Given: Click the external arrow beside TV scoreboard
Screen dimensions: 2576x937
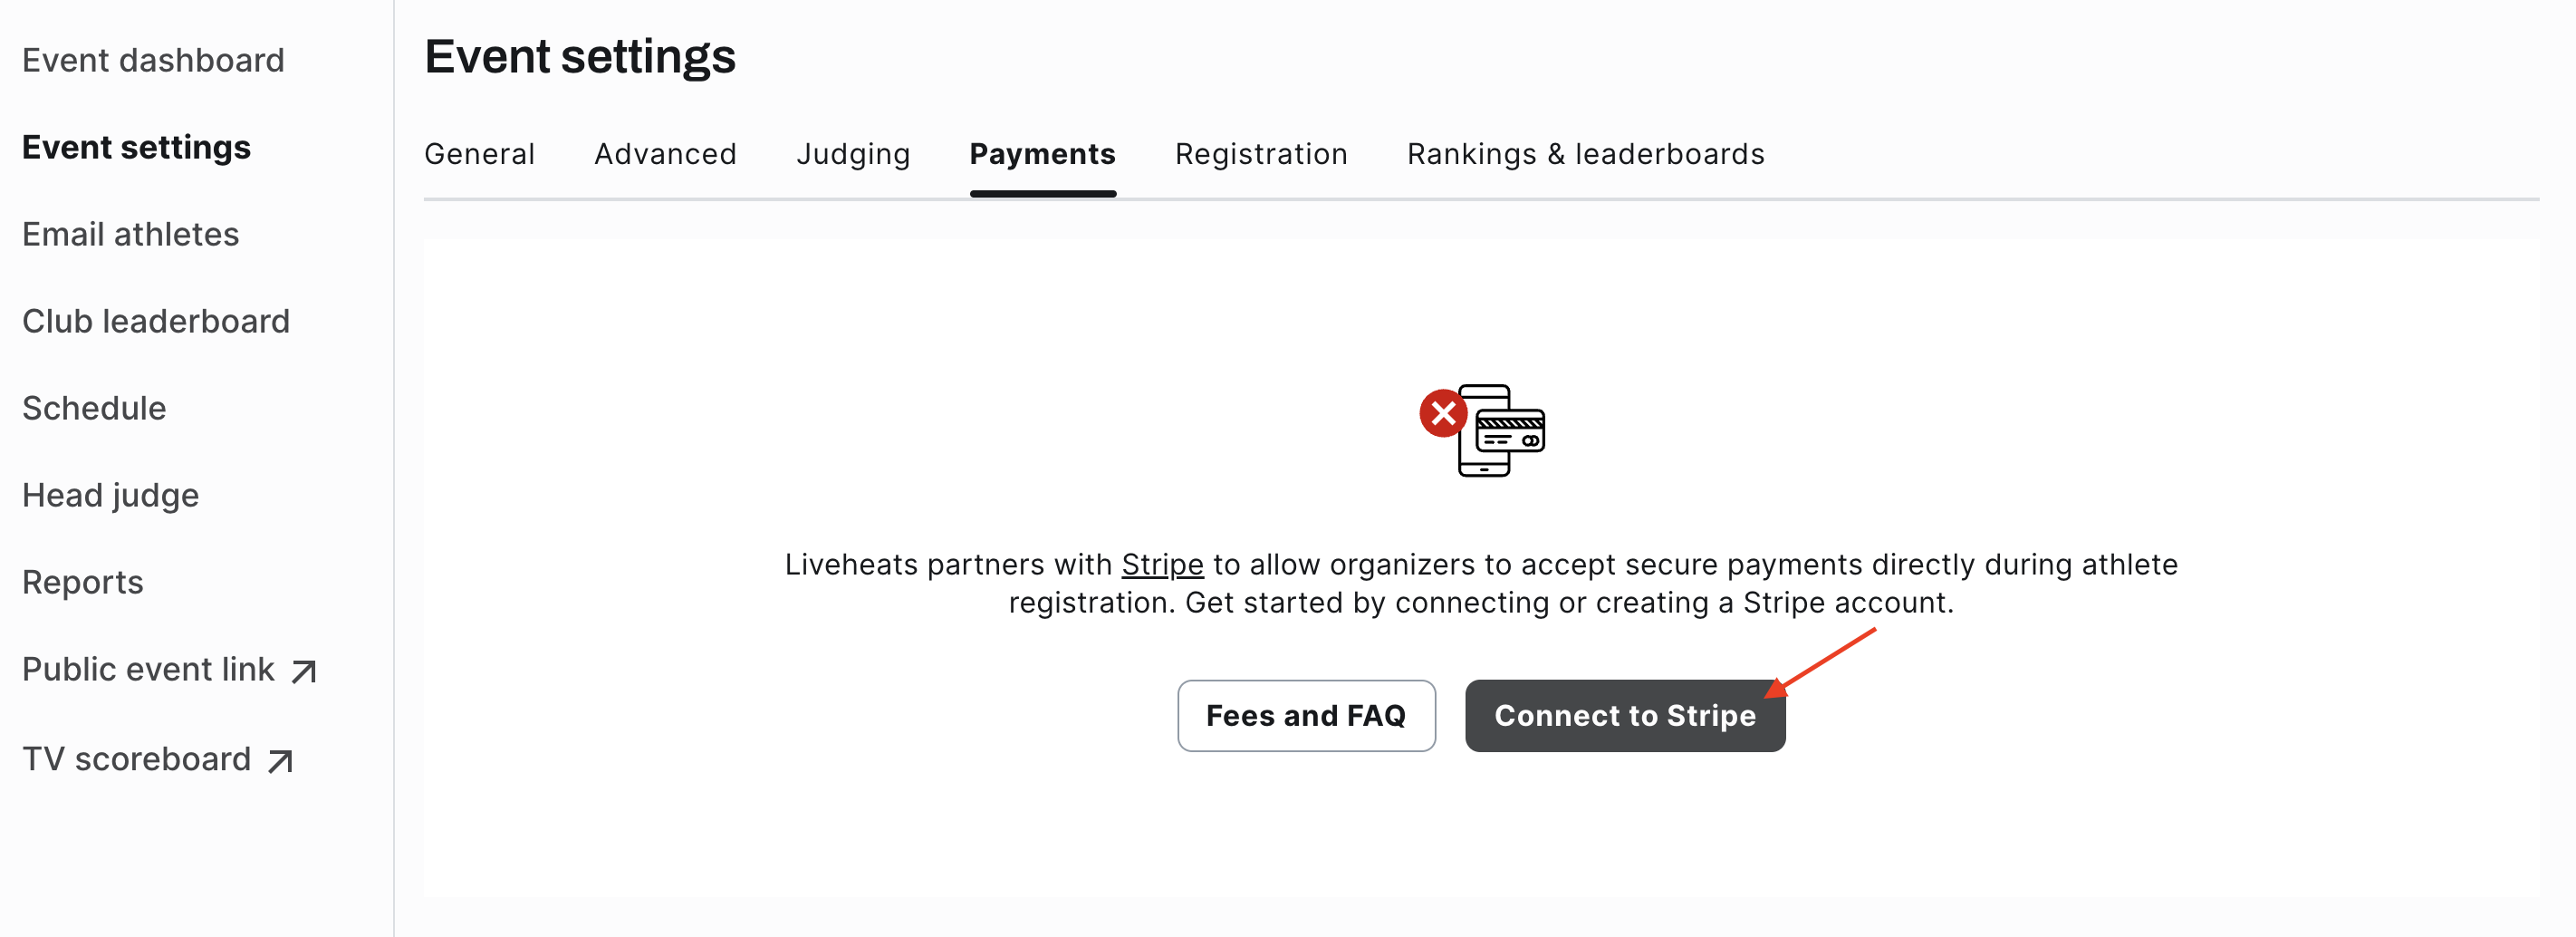Looking at the screenshot, I should pos(281,761).
